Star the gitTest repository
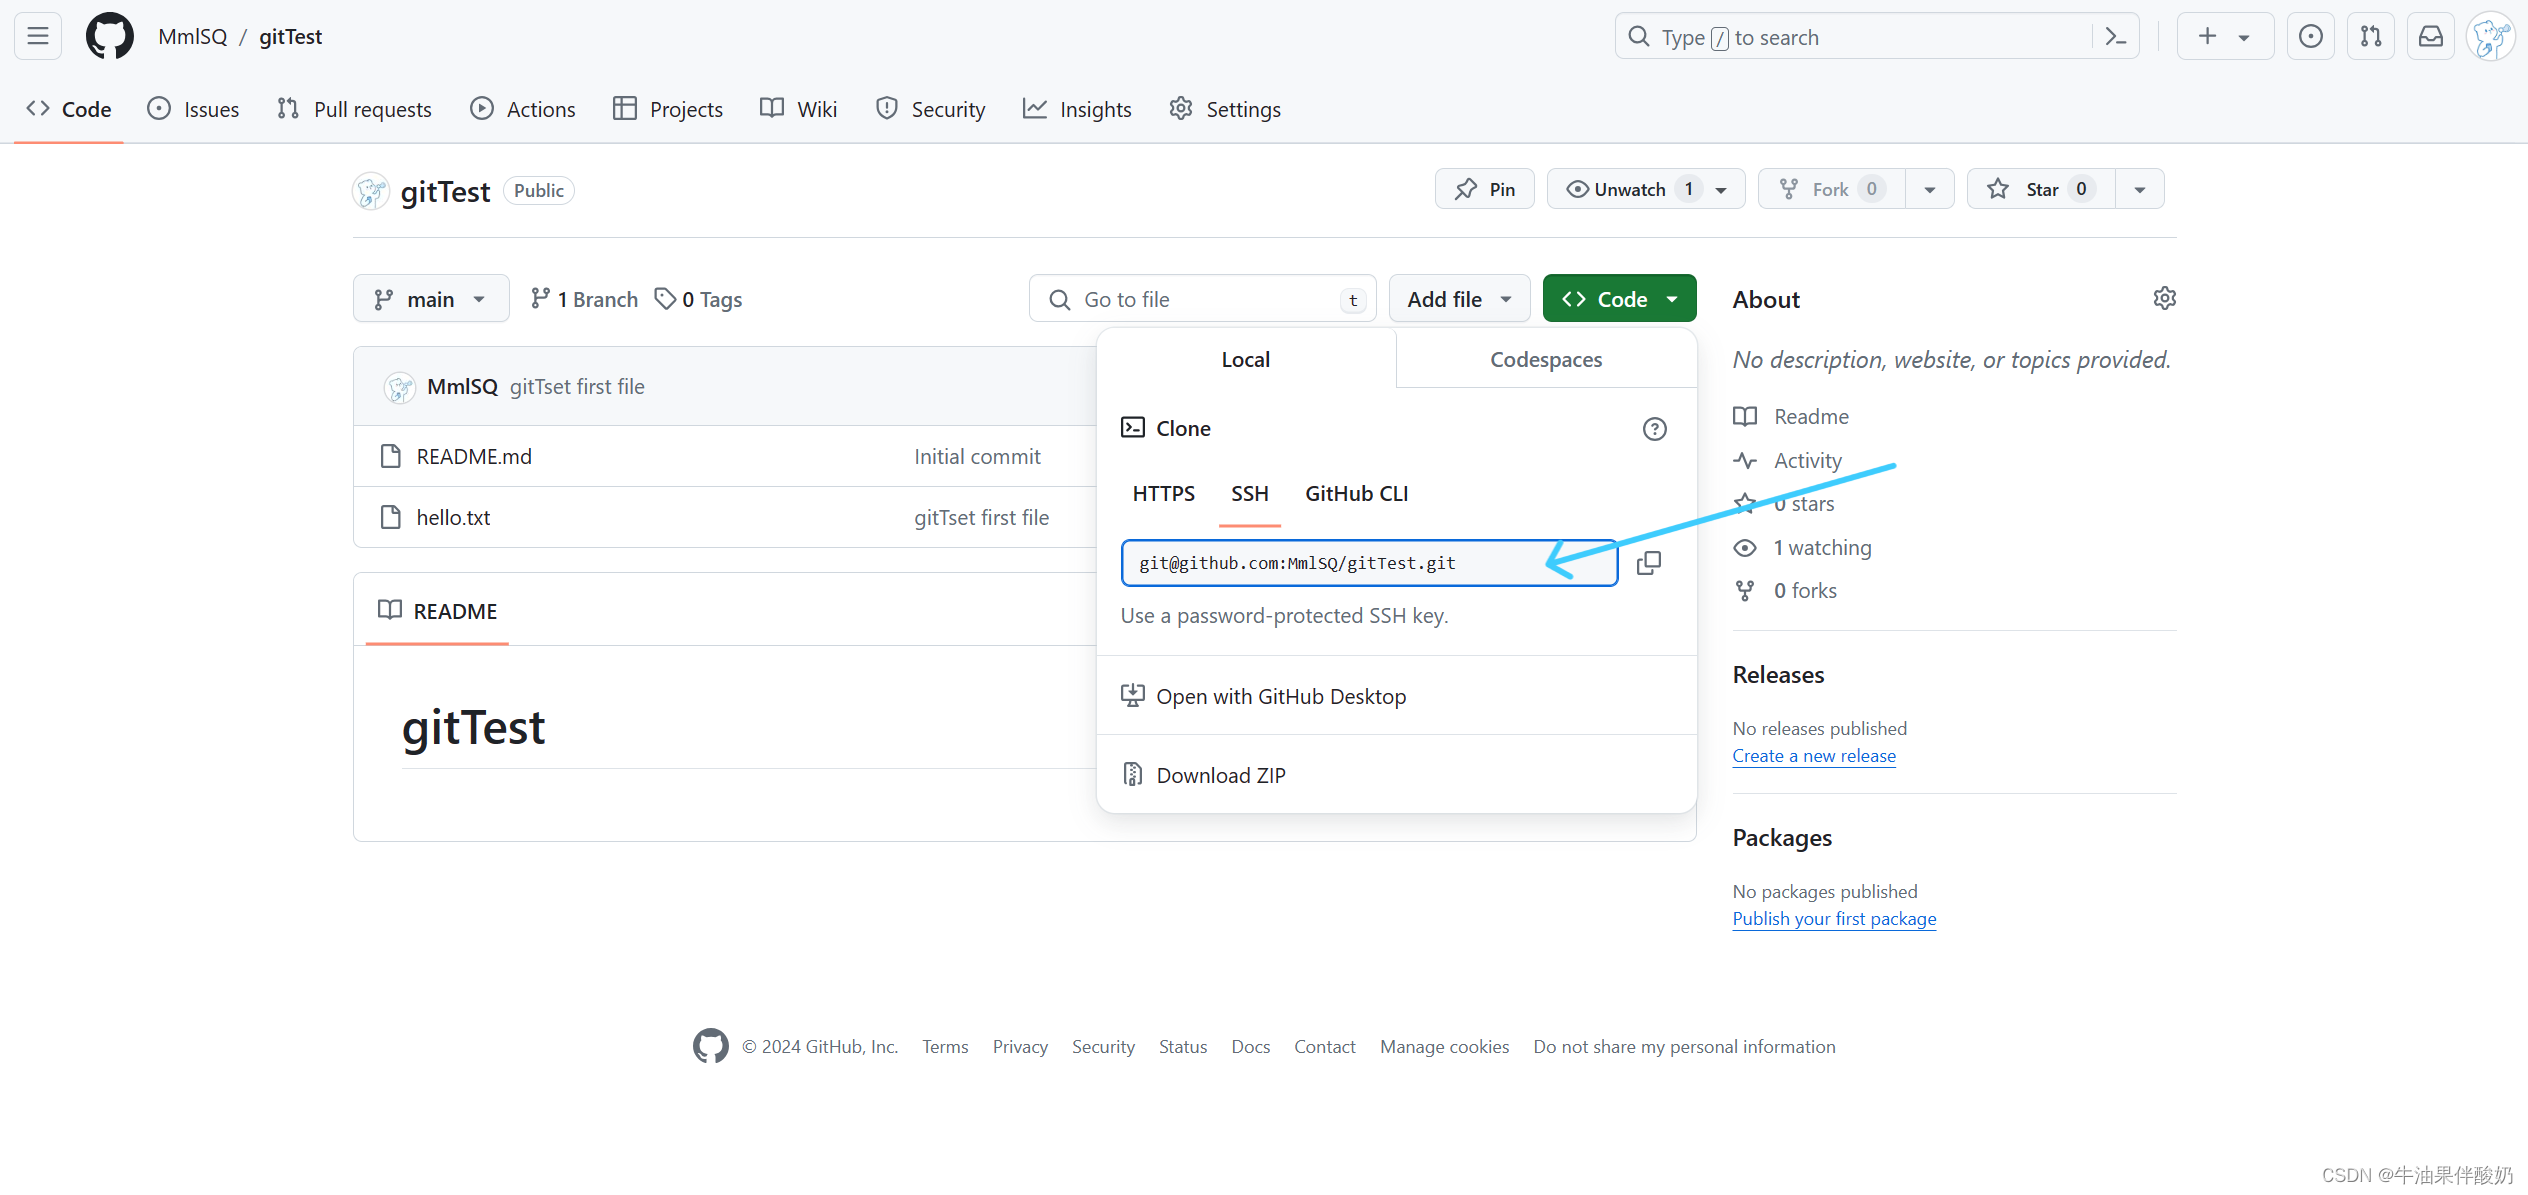Screen dimensions: 2528x1195 (2040, 189)
